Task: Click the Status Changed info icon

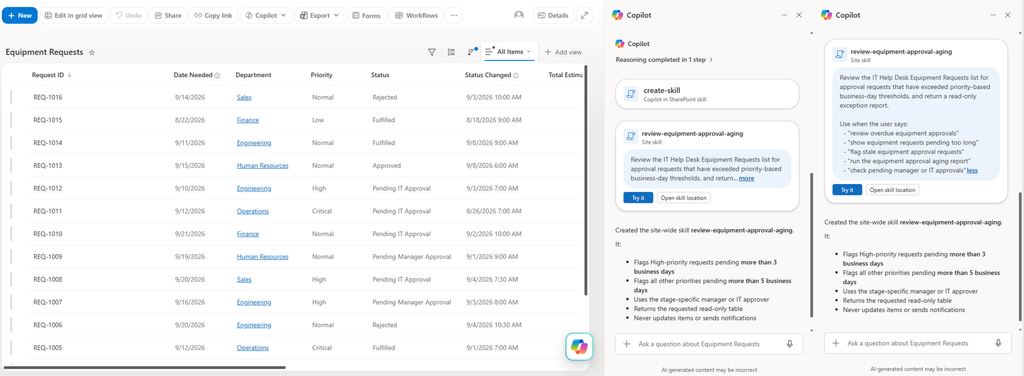Action: 515,76
